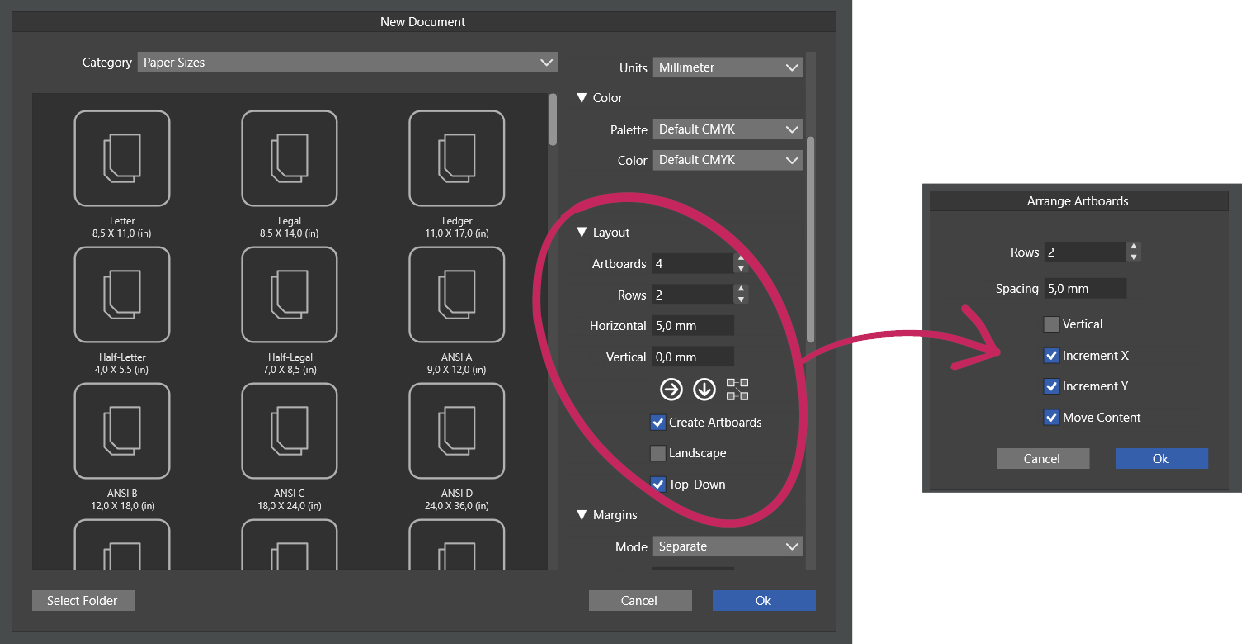Choose the ANSI A paper icon
The image size is (1242, 644).
456,295
